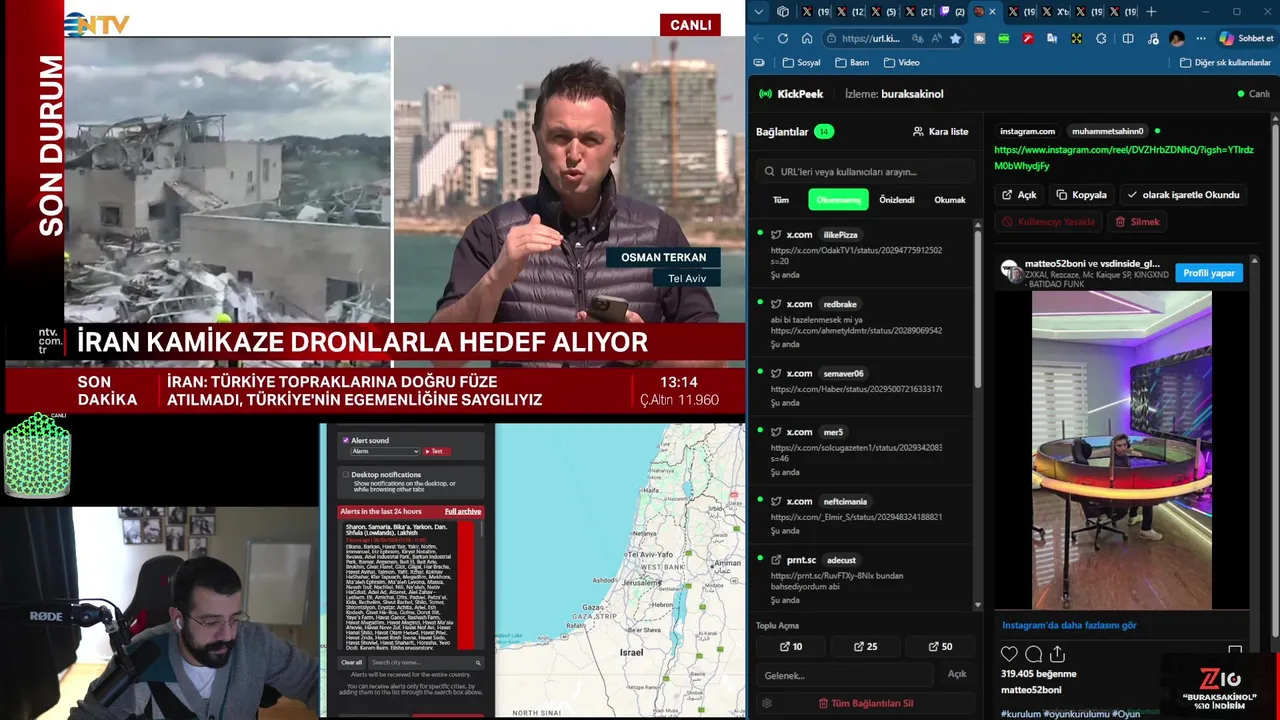The height and width of the screenshot is (720, 1280).
Task: Toggle the favorite star for this page
Action: point(955,38)
